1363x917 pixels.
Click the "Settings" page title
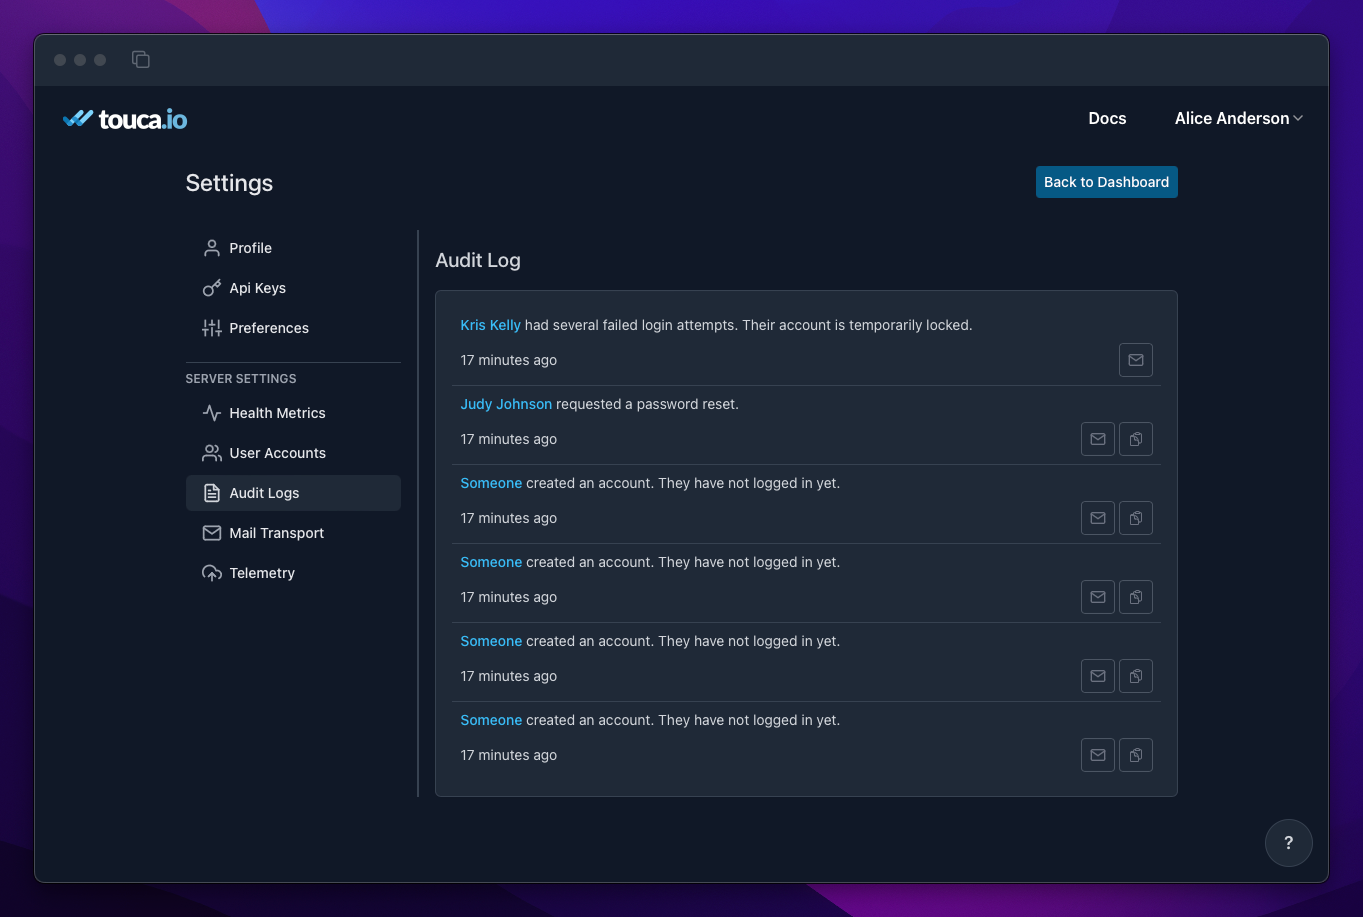pyautogui.click(x=229, y=183)
